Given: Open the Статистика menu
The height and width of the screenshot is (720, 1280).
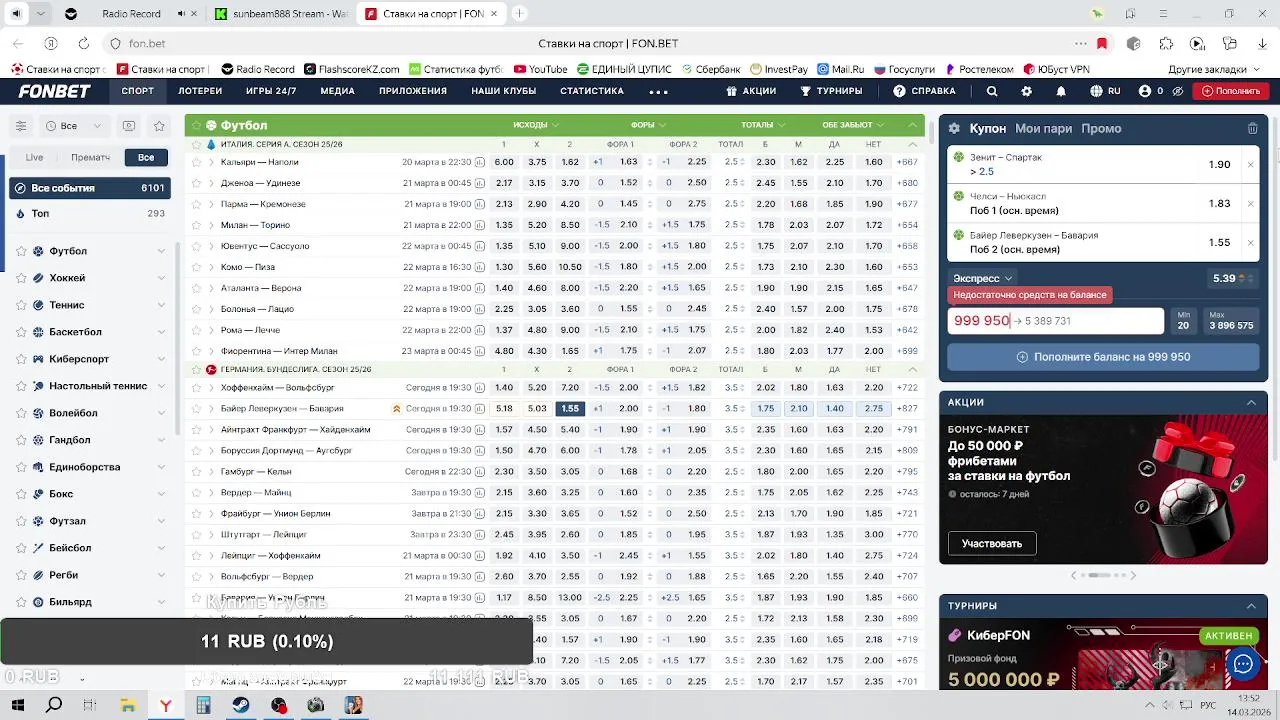Looking at the screenshot, I should point(592,91).
